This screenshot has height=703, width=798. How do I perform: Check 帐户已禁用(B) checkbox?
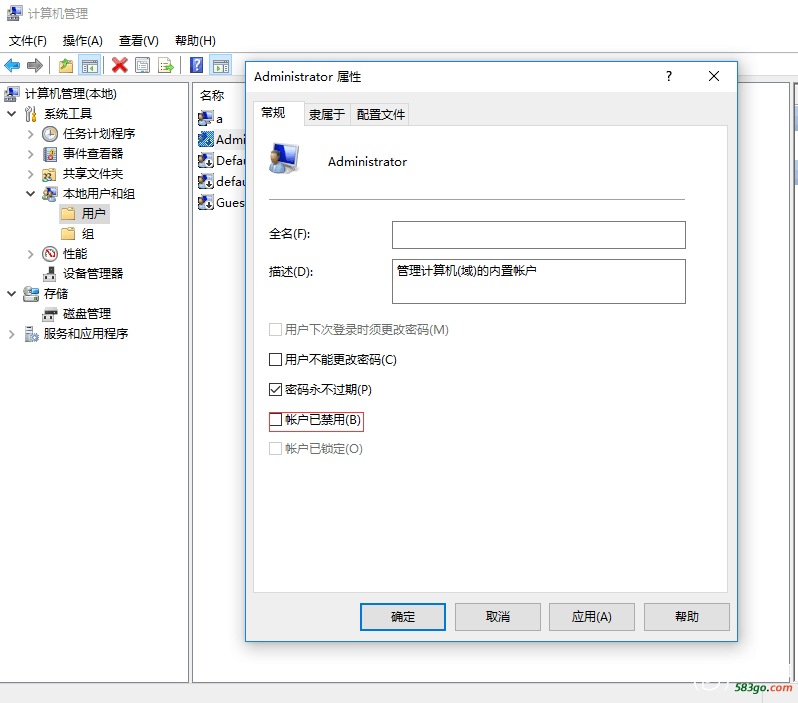point(275,419)
